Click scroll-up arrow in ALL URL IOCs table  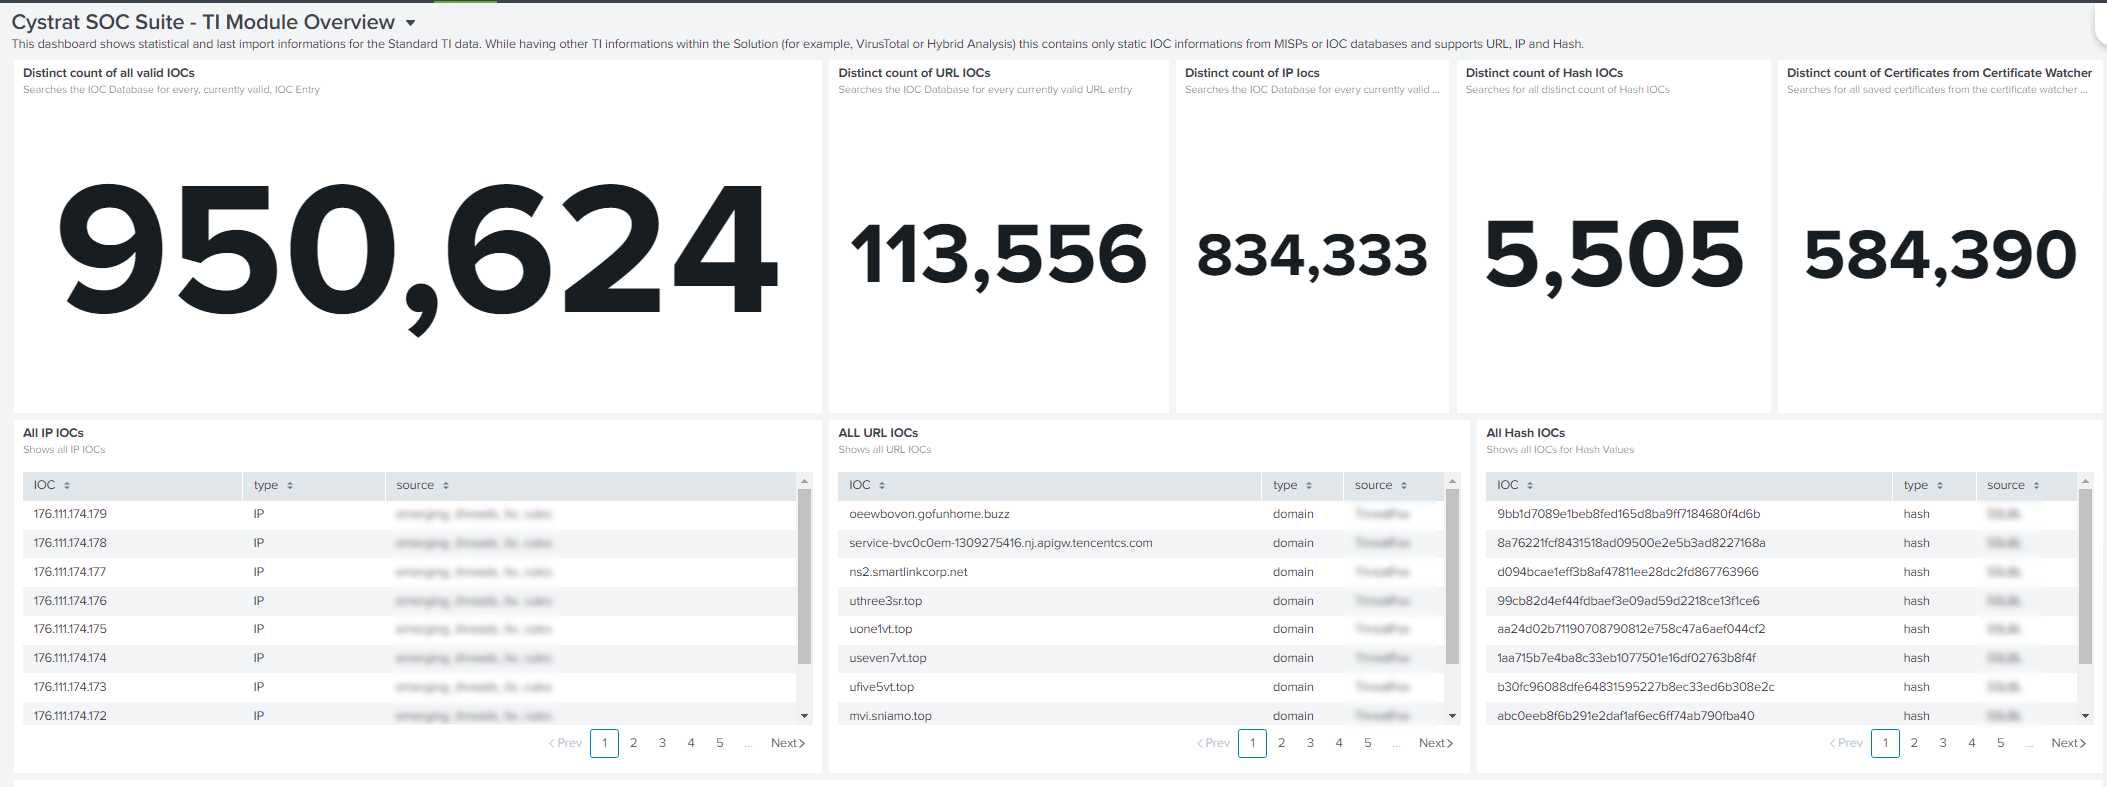pos(1452,482)
